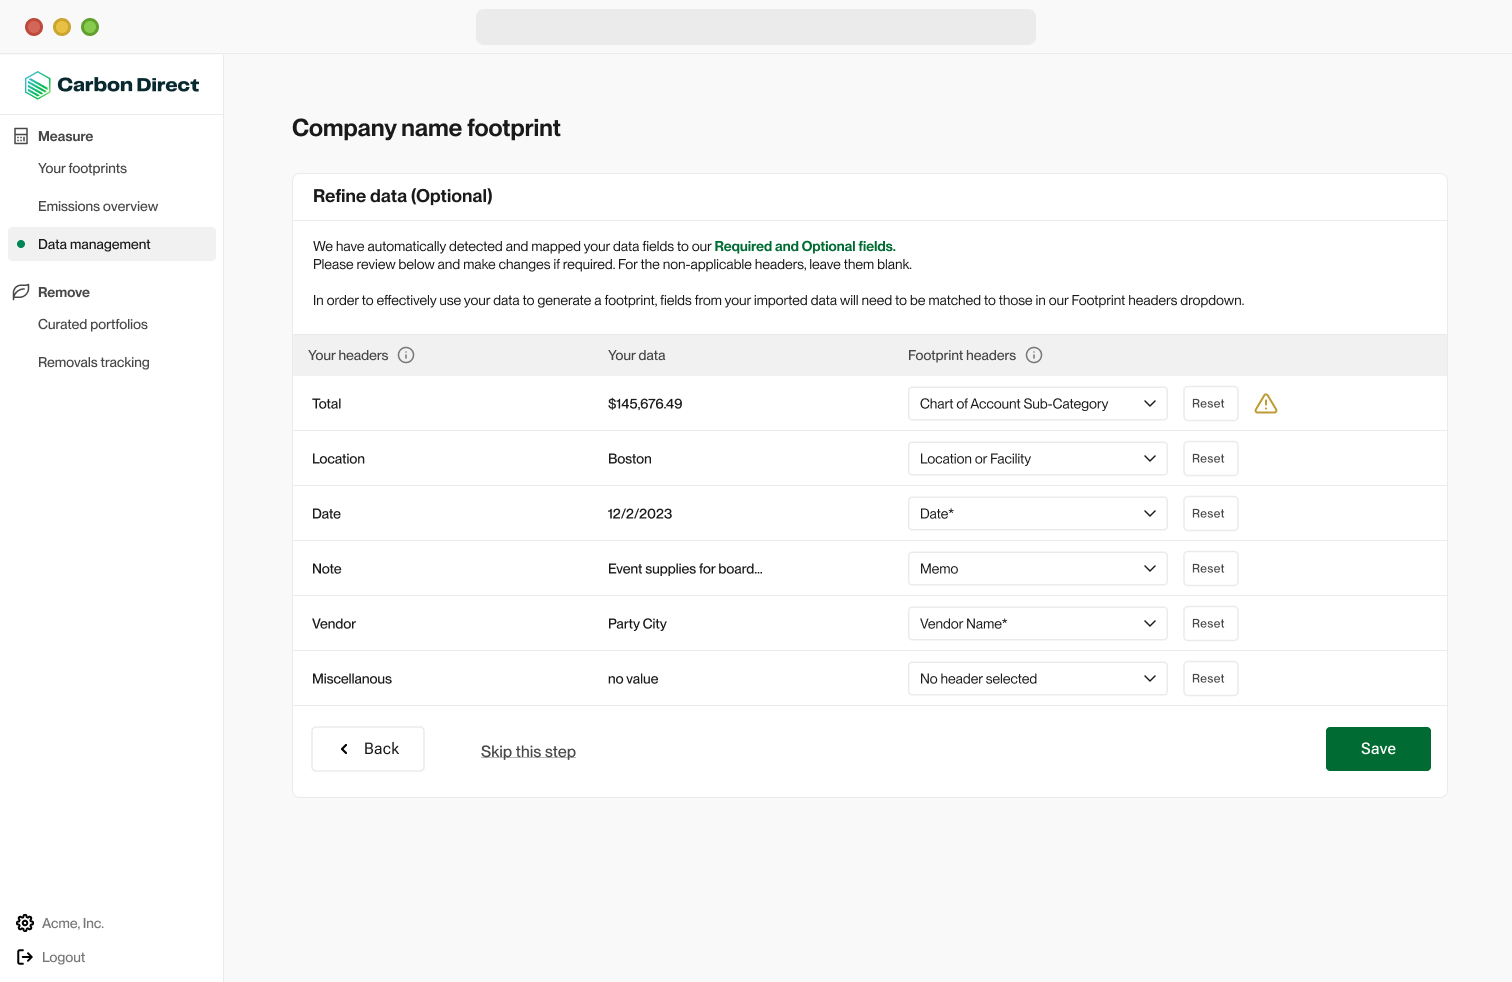Viewport: 1512px width, 982px height.
Task: Open Emissions overview
Action: tap(98, 206)
